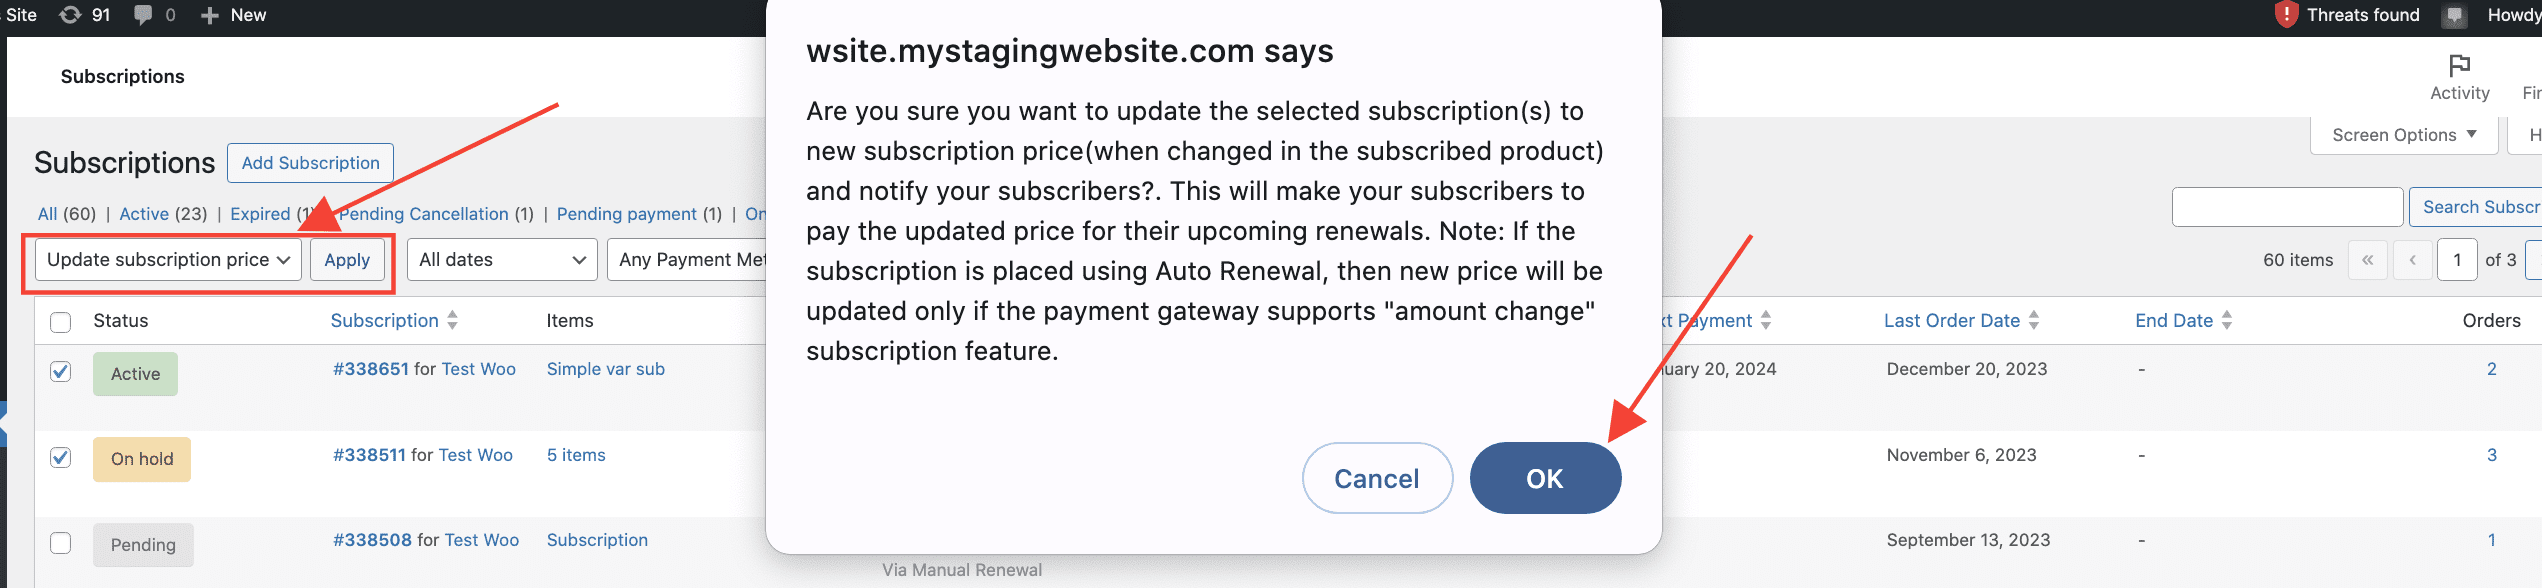Image resolution: width=2542 pixels, height=588 pixels.
Task: Sort the Subscription column with its arrows
Action: click(x=452, y=320)
